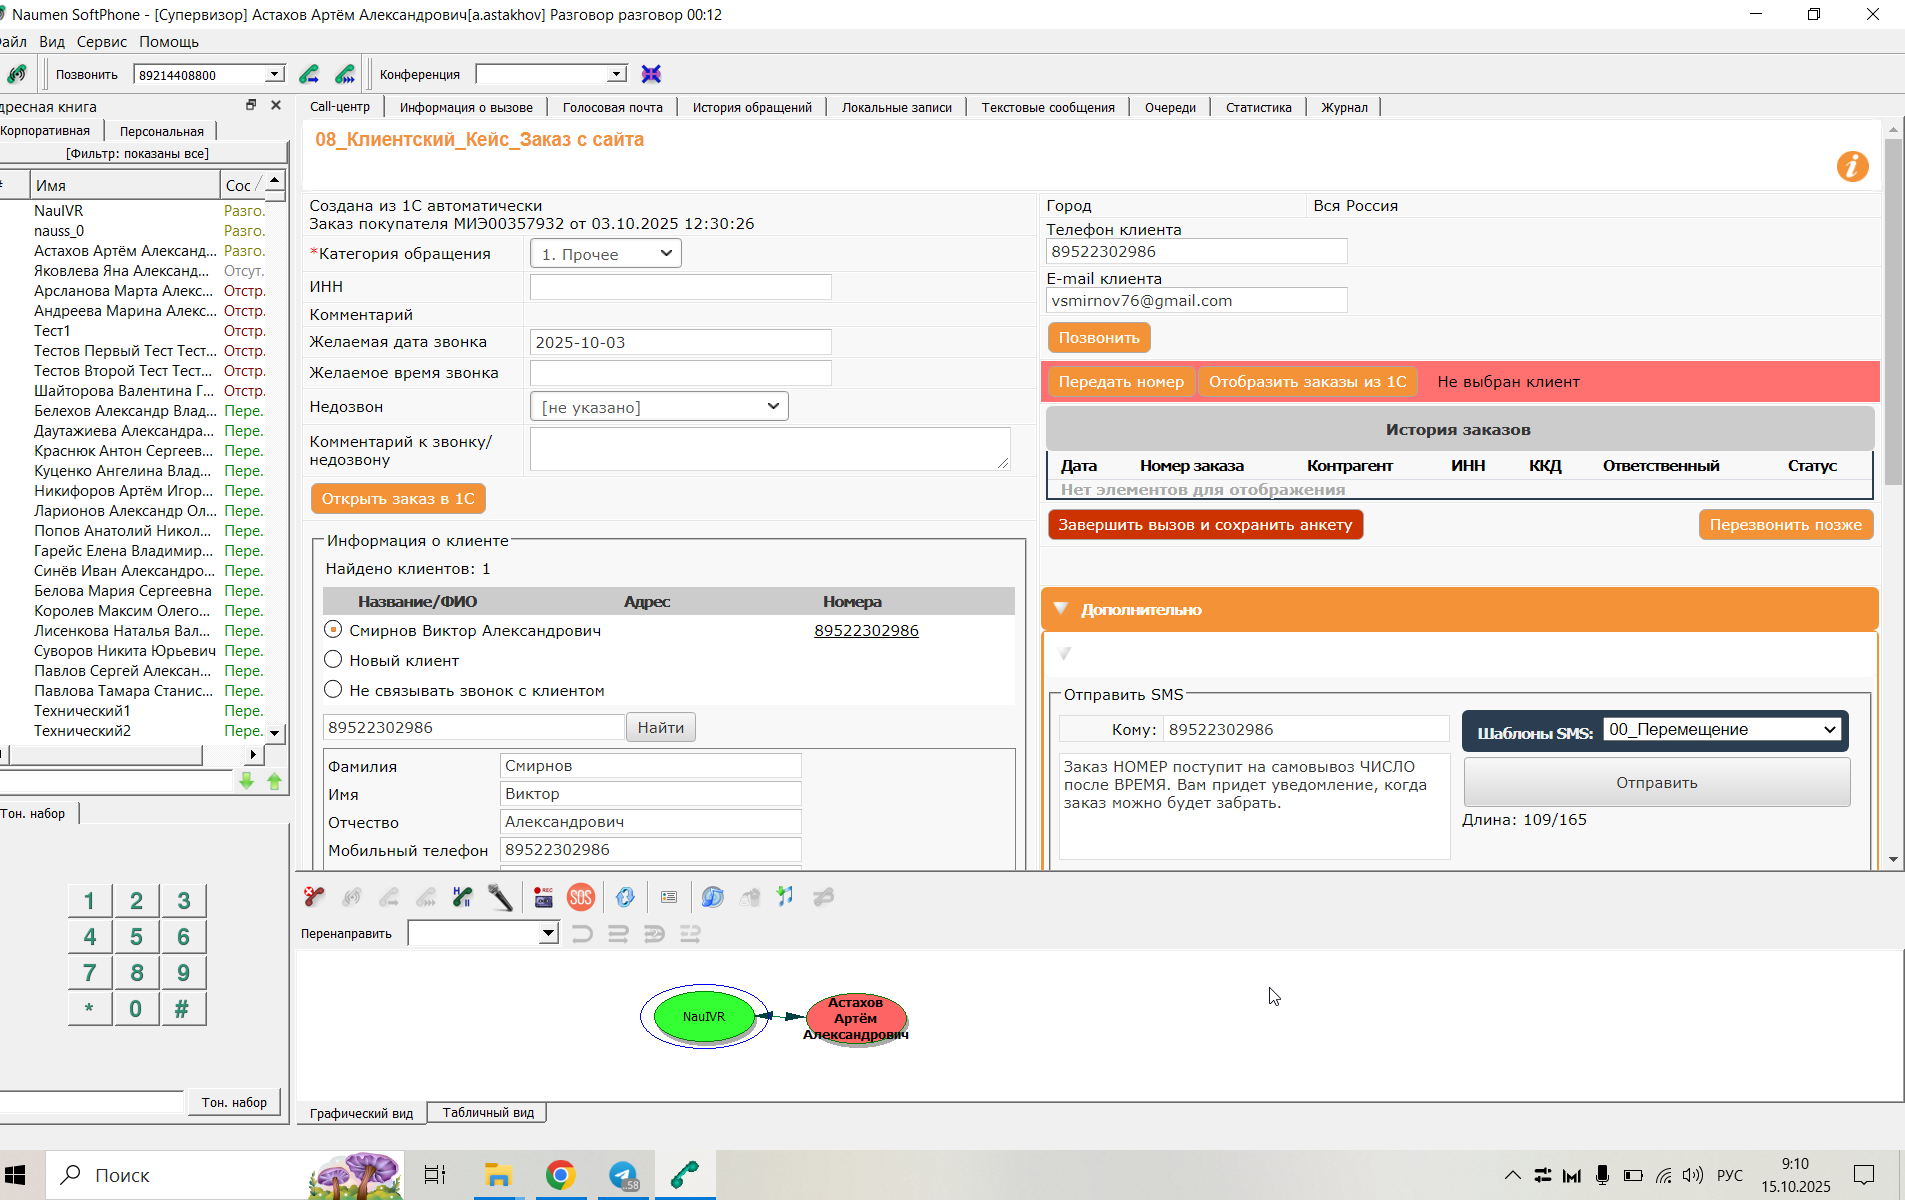Click the Перезвонить позже button

point(1786,525)
